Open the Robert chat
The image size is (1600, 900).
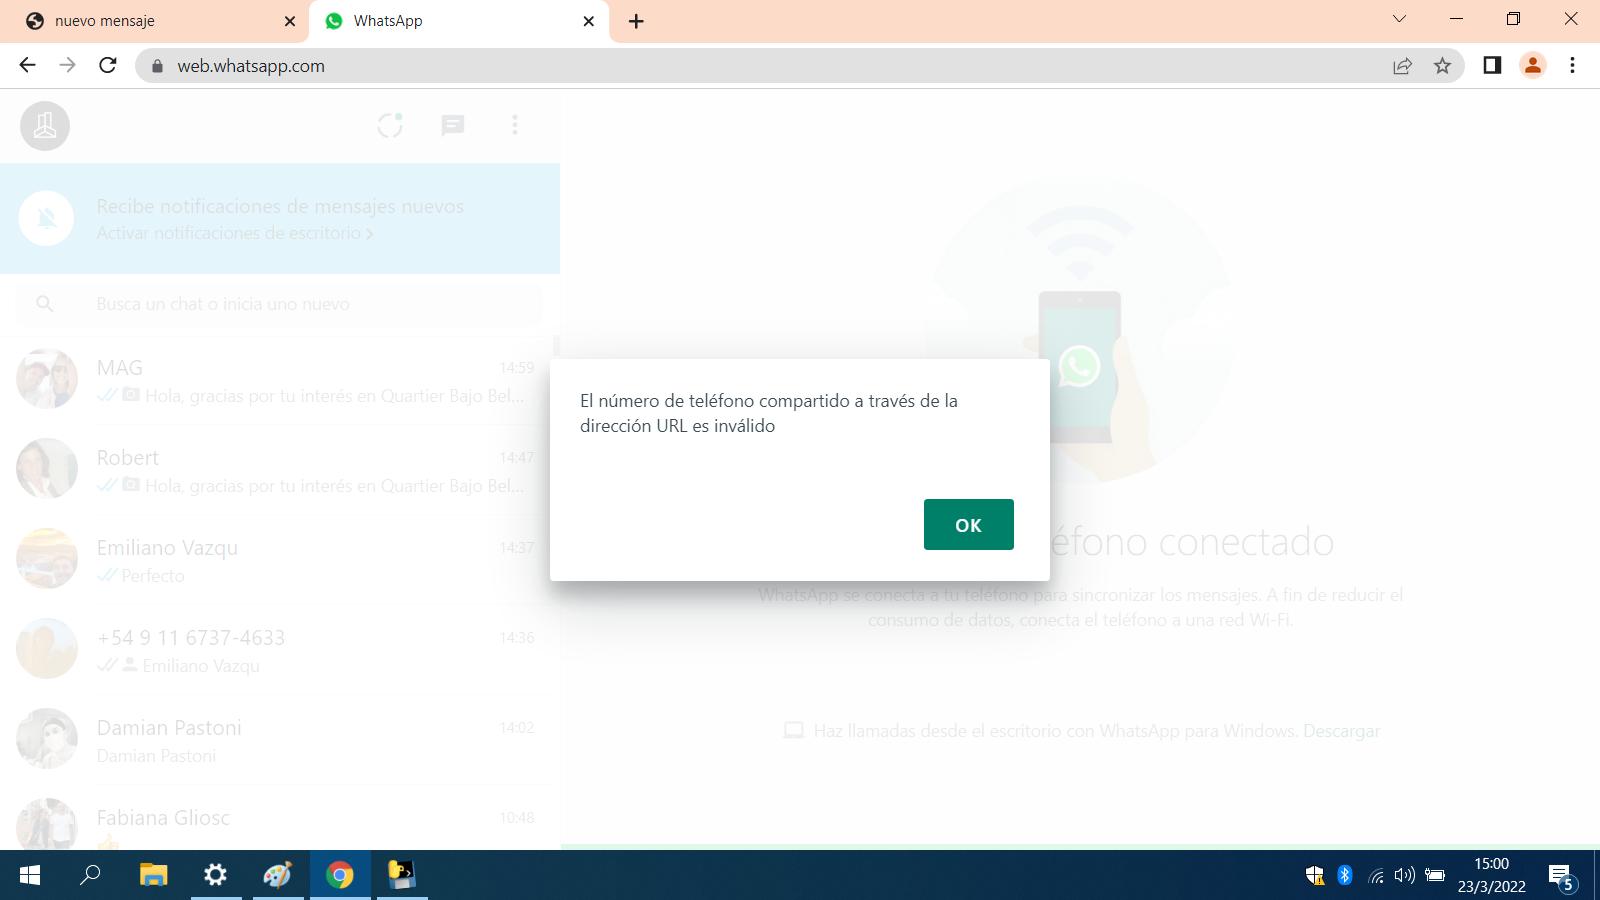click(280, 469)
